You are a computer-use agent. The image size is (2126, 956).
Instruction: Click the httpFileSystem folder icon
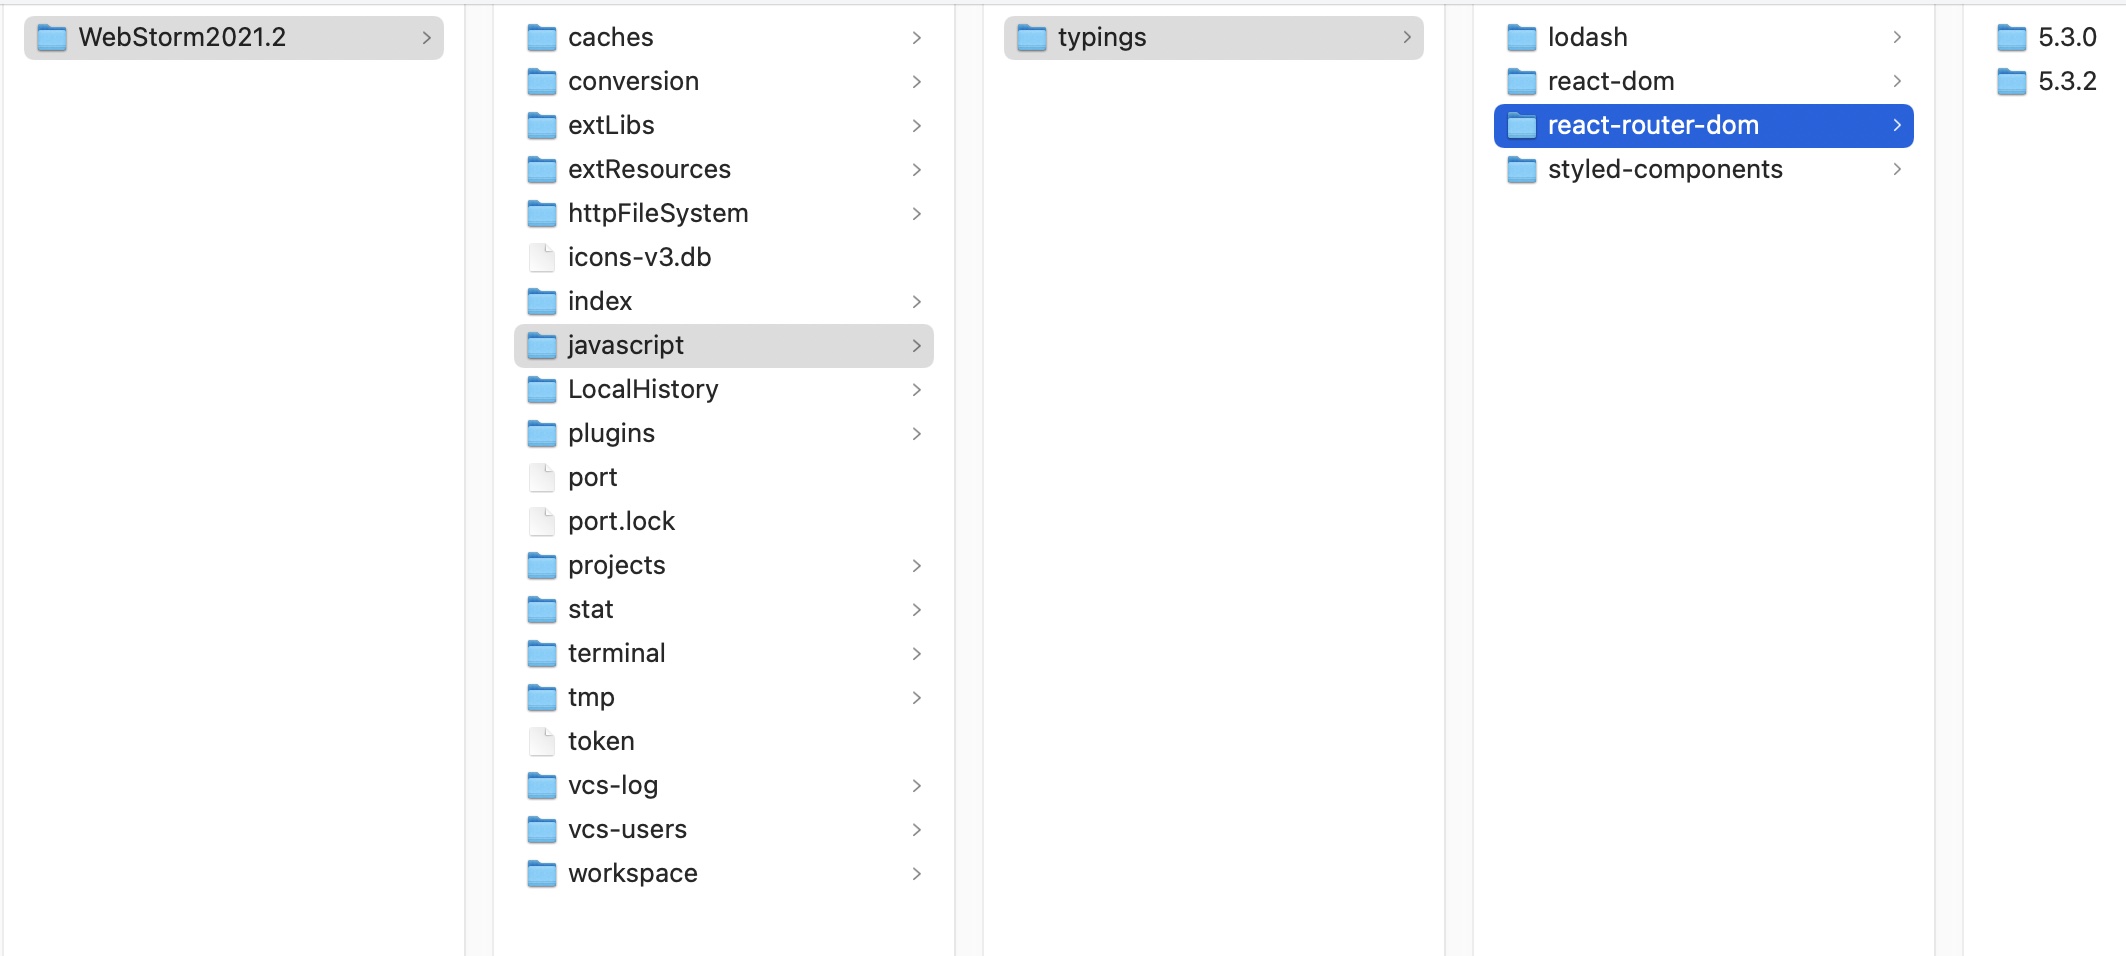(542, 214)
